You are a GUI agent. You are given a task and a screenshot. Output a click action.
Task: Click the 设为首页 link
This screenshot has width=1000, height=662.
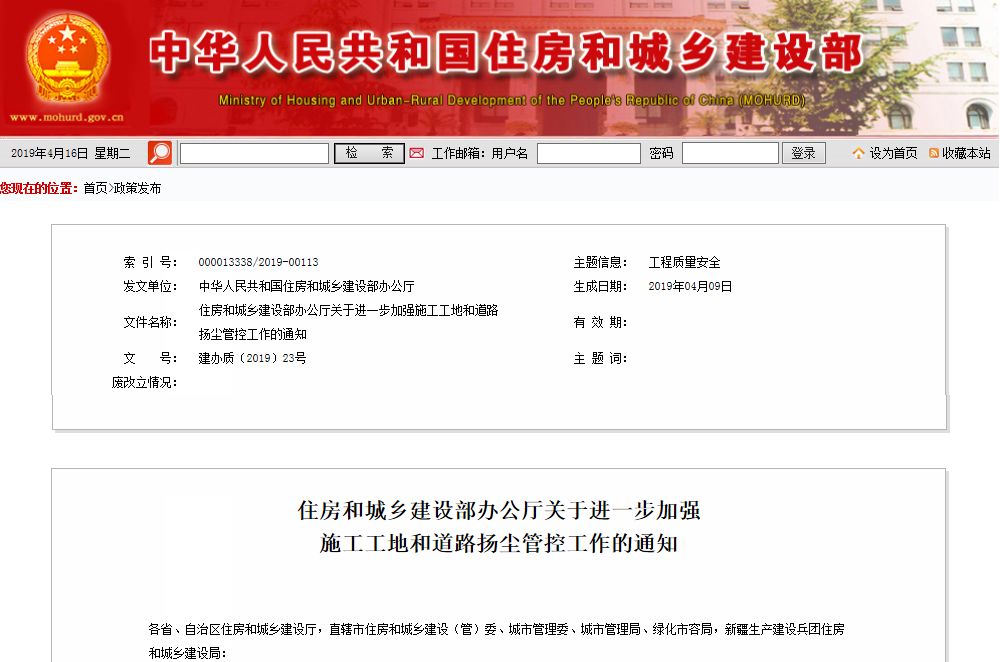pyautogui.click(x=893, y=153)
